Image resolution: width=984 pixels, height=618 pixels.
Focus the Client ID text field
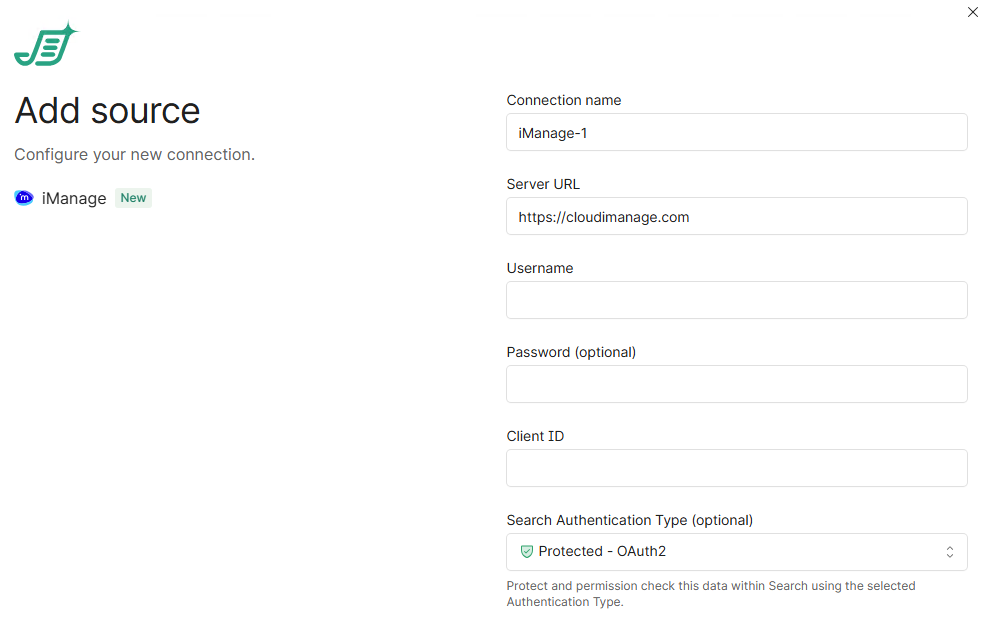[736, 468]
